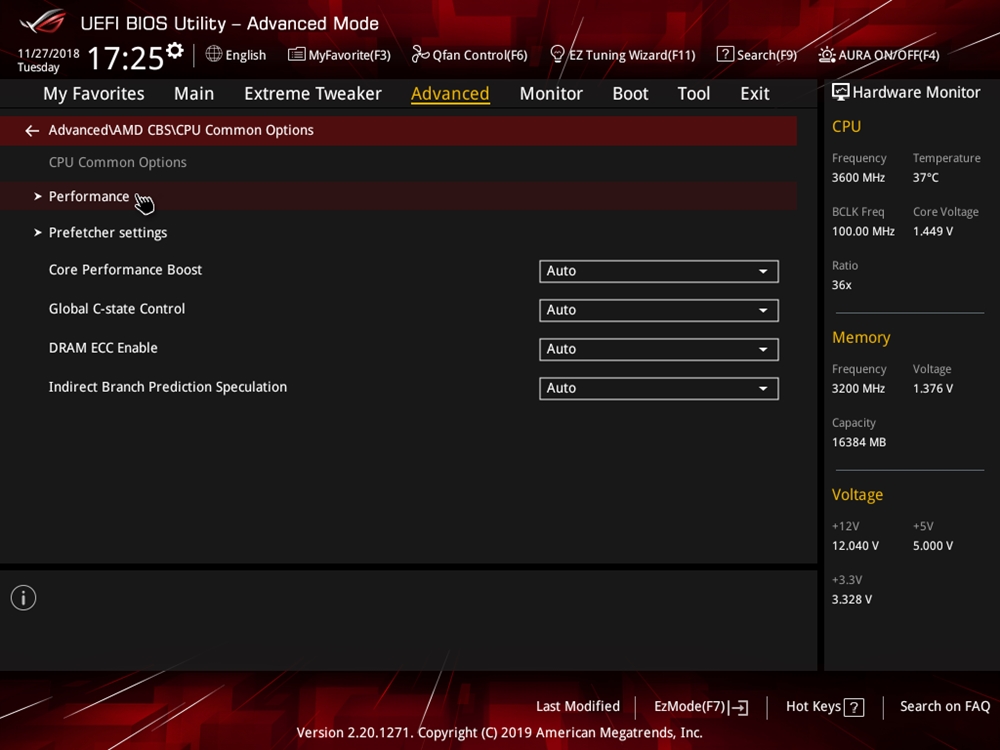Go to the Monitor tab
The image size is (1000, 750).
[x=551, y=94]
